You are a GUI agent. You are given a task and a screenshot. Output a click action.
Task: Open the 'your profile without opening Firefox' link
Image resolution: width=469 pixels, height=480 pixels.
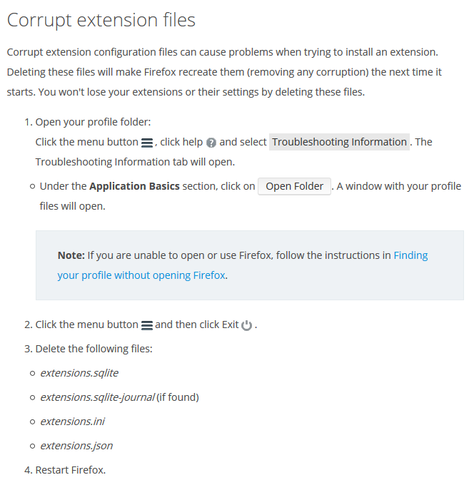141,275
